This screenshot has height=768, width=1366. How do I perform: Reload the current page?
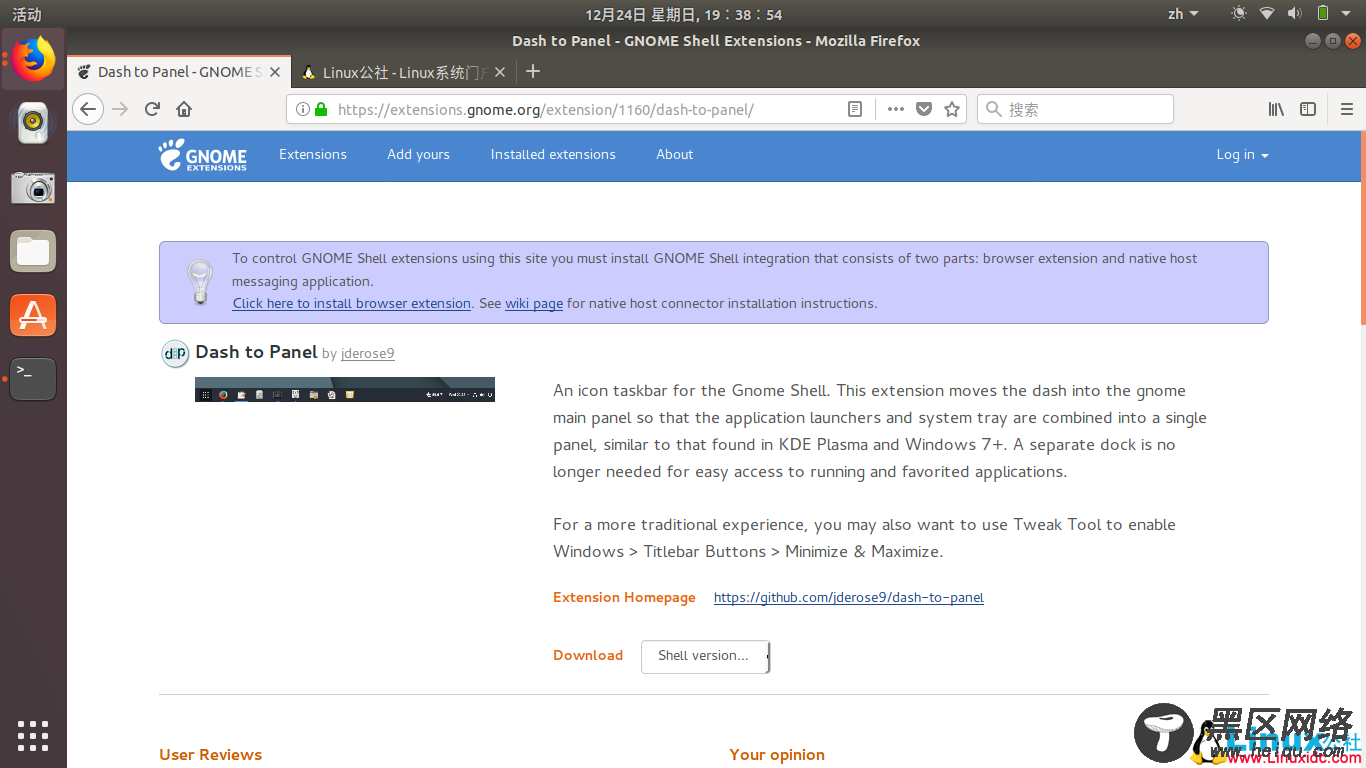[x=152, y=109]
